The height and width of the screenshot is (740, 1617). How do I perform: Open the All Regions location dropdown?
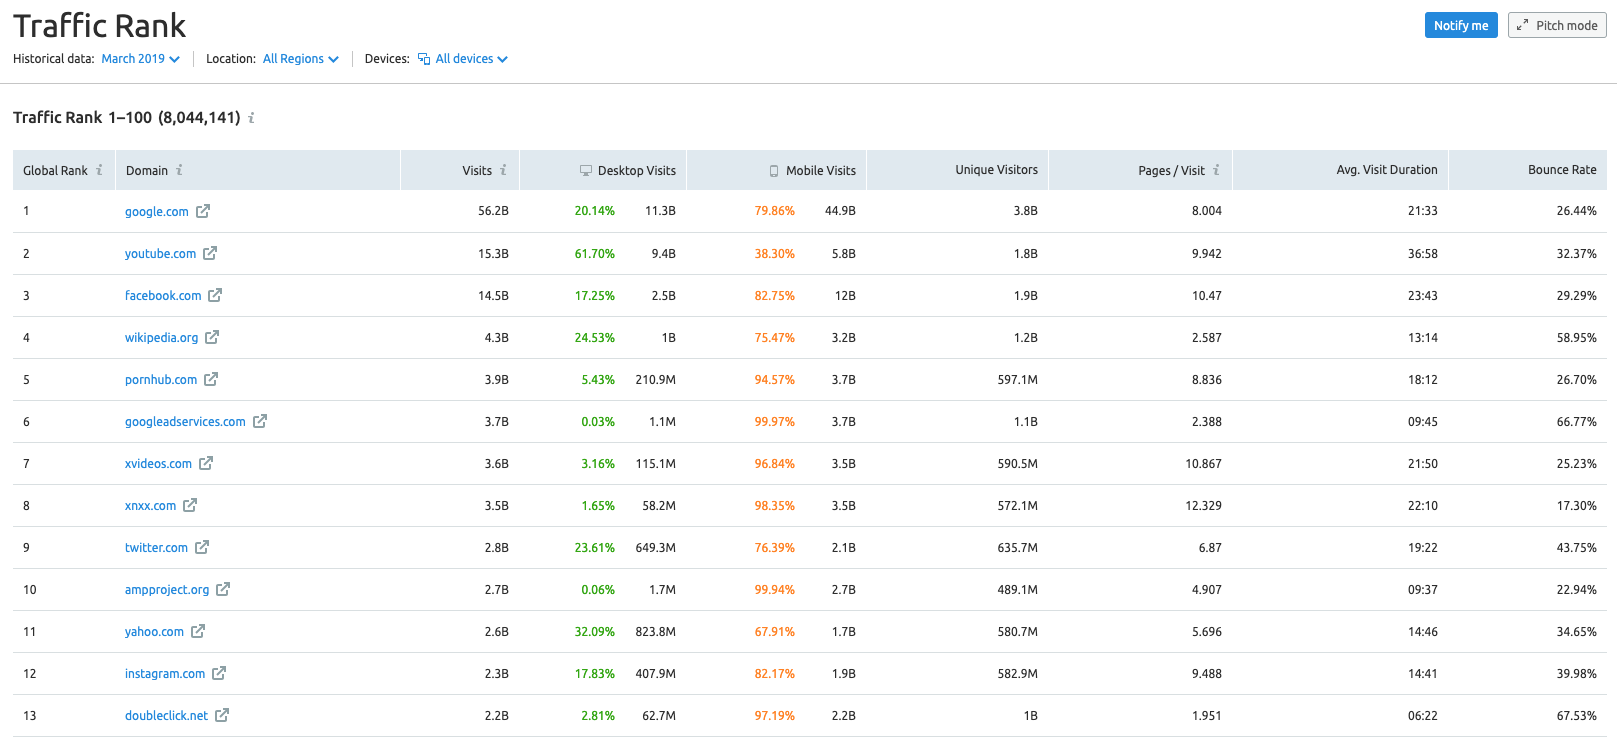[x=301, y=59]
